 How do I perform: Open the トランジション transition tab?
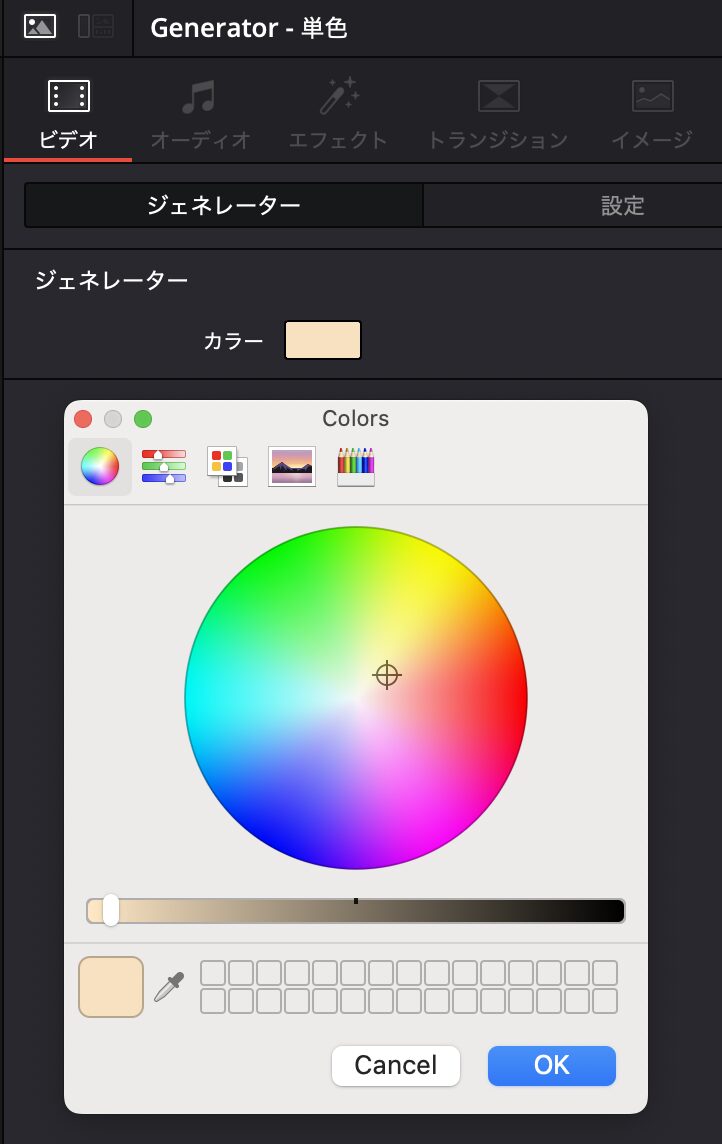click(498, 115)
